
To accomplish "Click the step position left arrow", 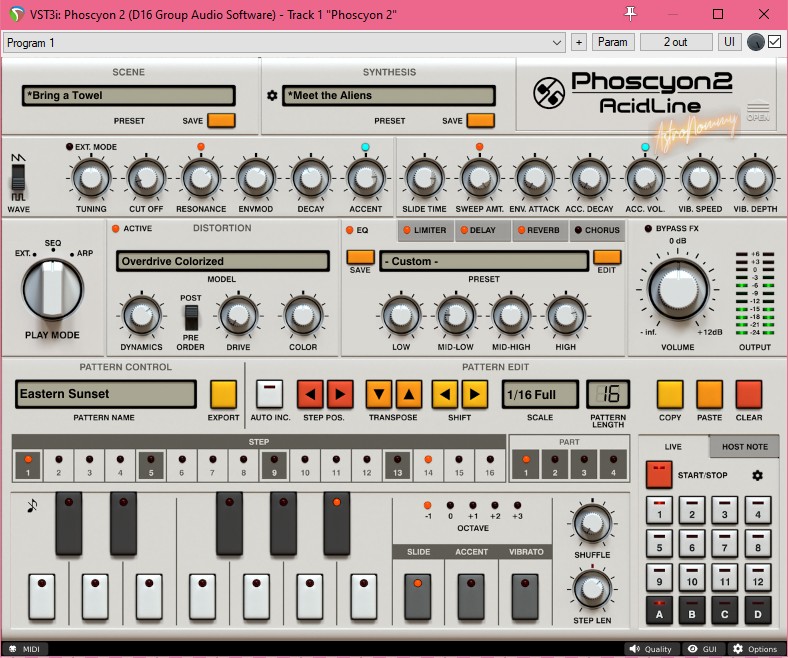I will (x=311, y=394).
